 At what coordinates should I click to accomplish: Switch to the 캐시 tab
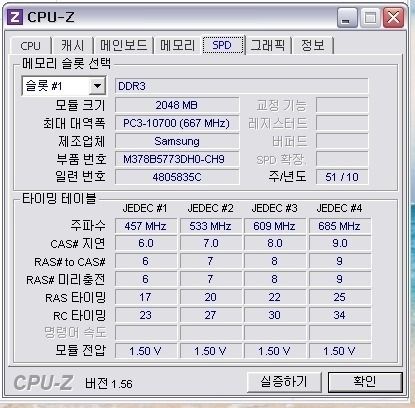click(72, 46)
